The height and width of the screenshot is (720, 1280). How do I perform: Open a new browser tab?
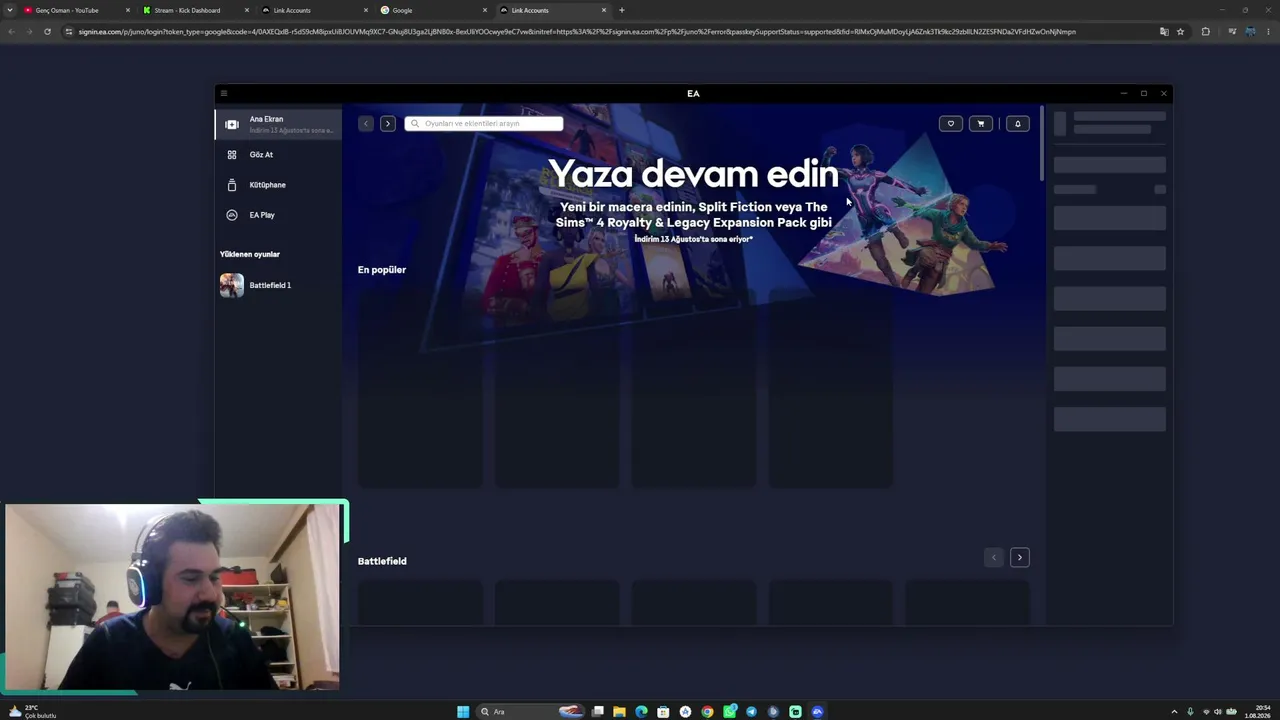point(622,10)
